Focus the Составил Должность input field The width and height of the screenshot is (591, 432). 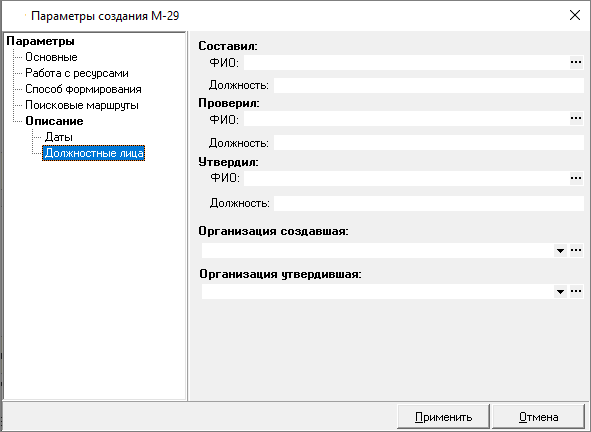429,86
